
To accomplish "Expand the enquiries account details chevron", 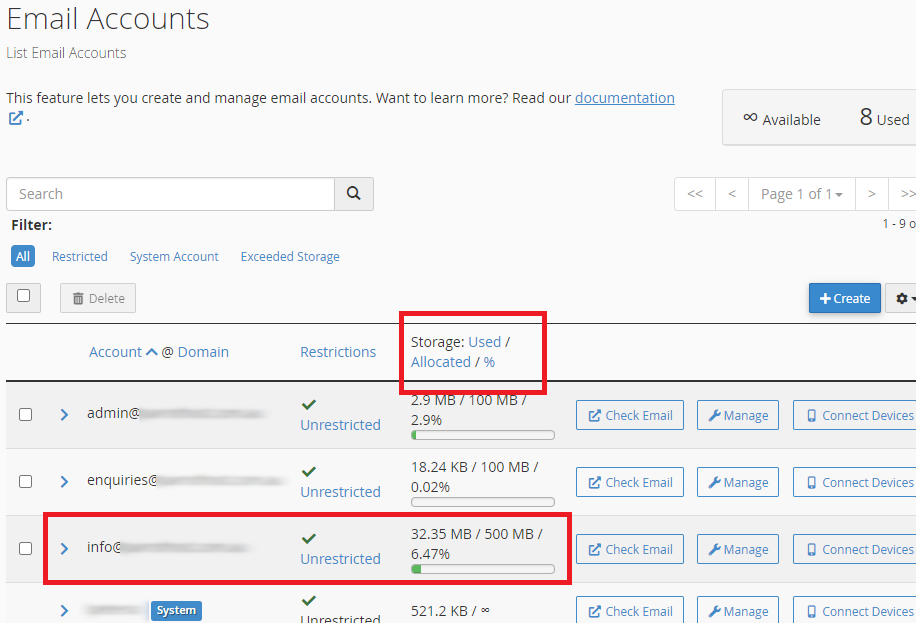I will [x=64, y=482].
